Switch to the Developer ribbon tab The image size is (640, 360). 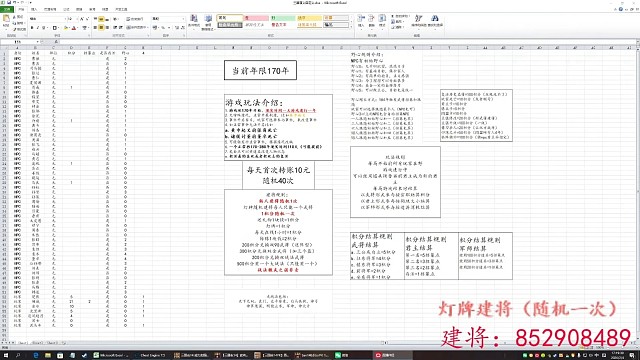121,9
